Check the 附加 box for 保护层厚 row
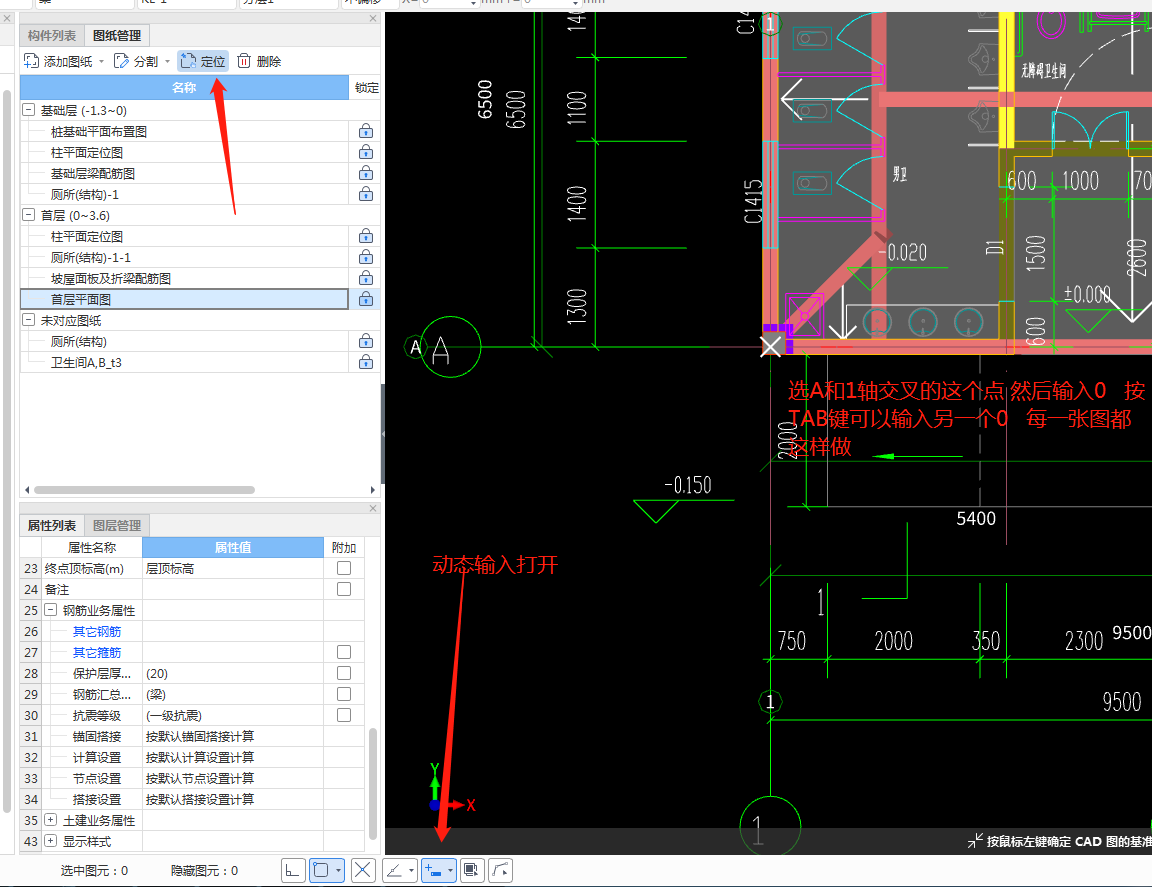The image size is (1152, 887). coord(344,673)
